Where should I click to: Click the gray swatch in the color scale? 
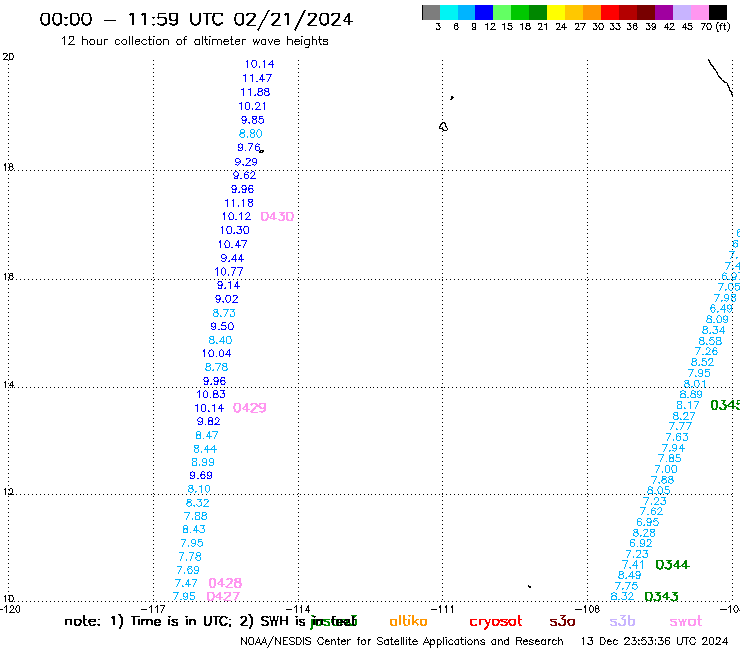[431, 12]
